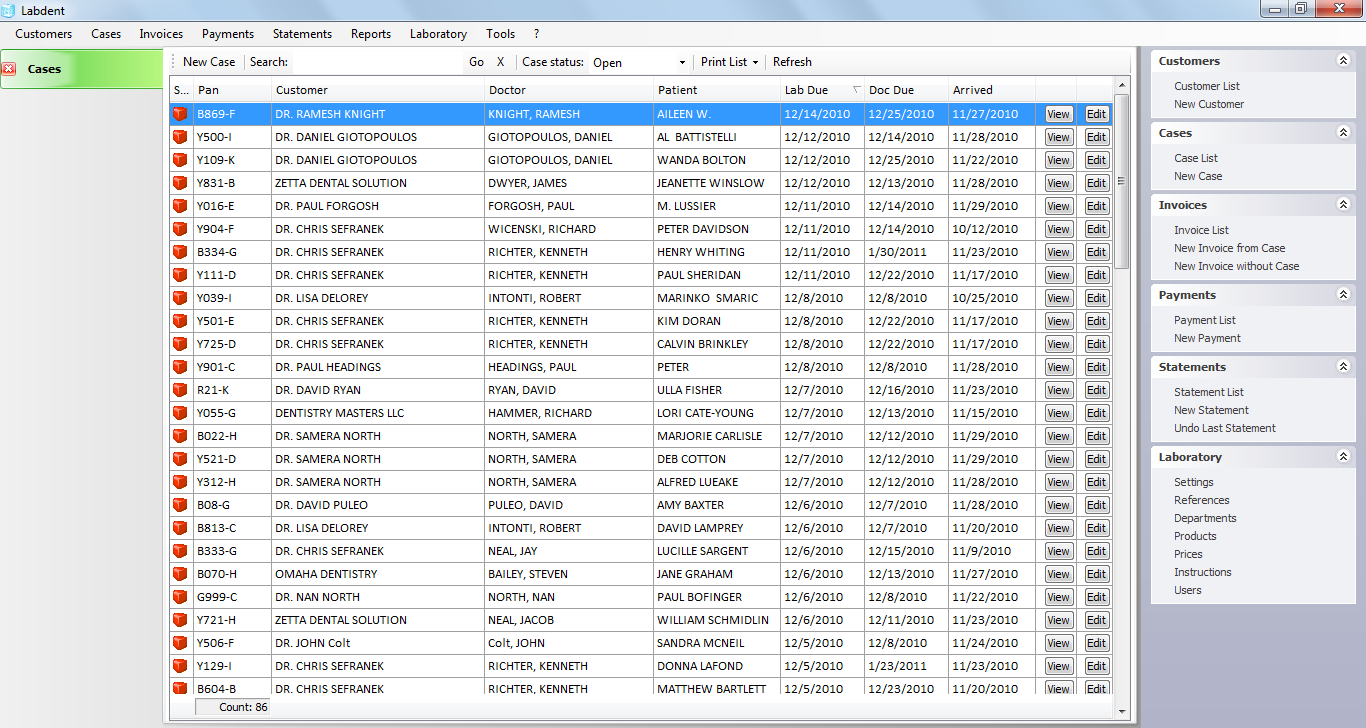
Task: Collapse the Cases sidebar panel
Action: (1343, 133)
